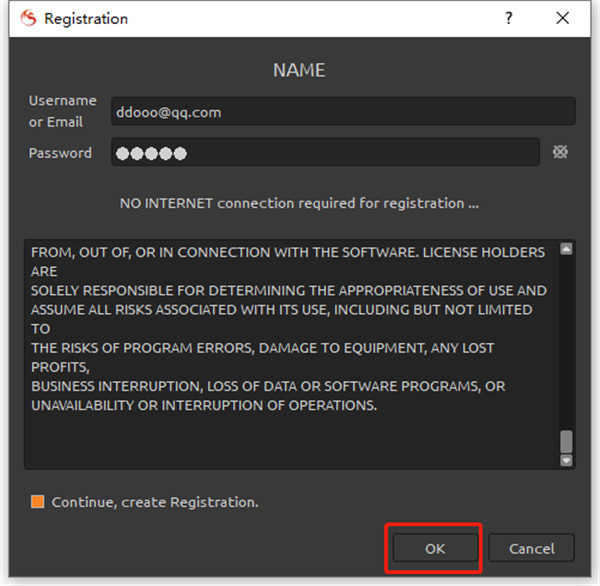Click the 'Username or Email' label
The height and width of the screenshot is (586, 600).
pos(62,111)
